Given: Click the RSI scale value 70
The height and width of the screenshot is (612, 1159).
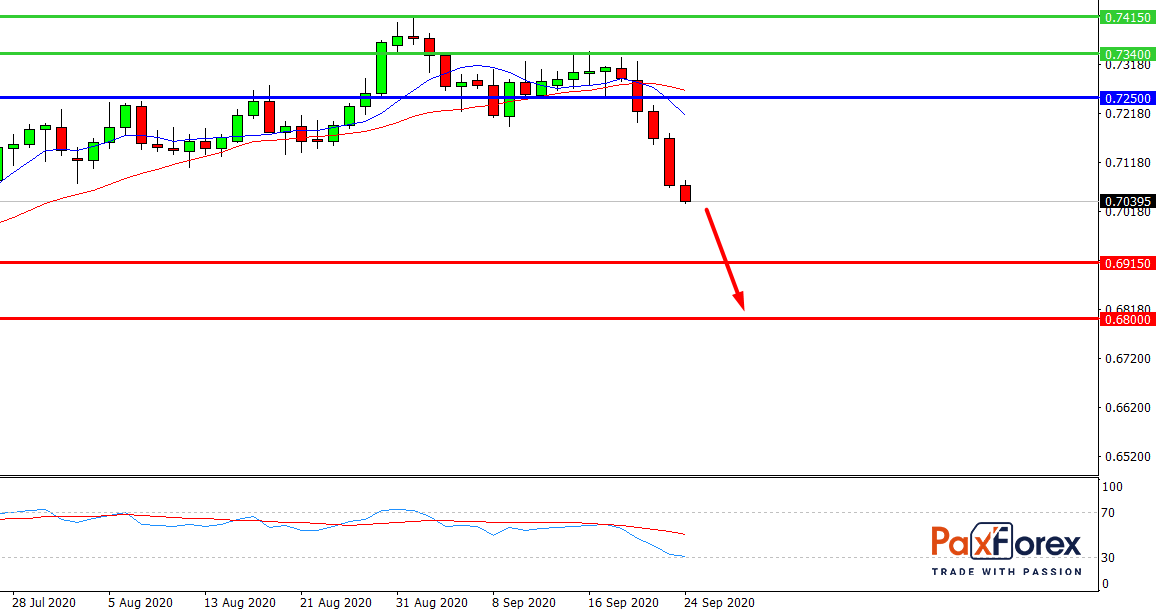Looking at the screenshot, I should (1108, 513).
